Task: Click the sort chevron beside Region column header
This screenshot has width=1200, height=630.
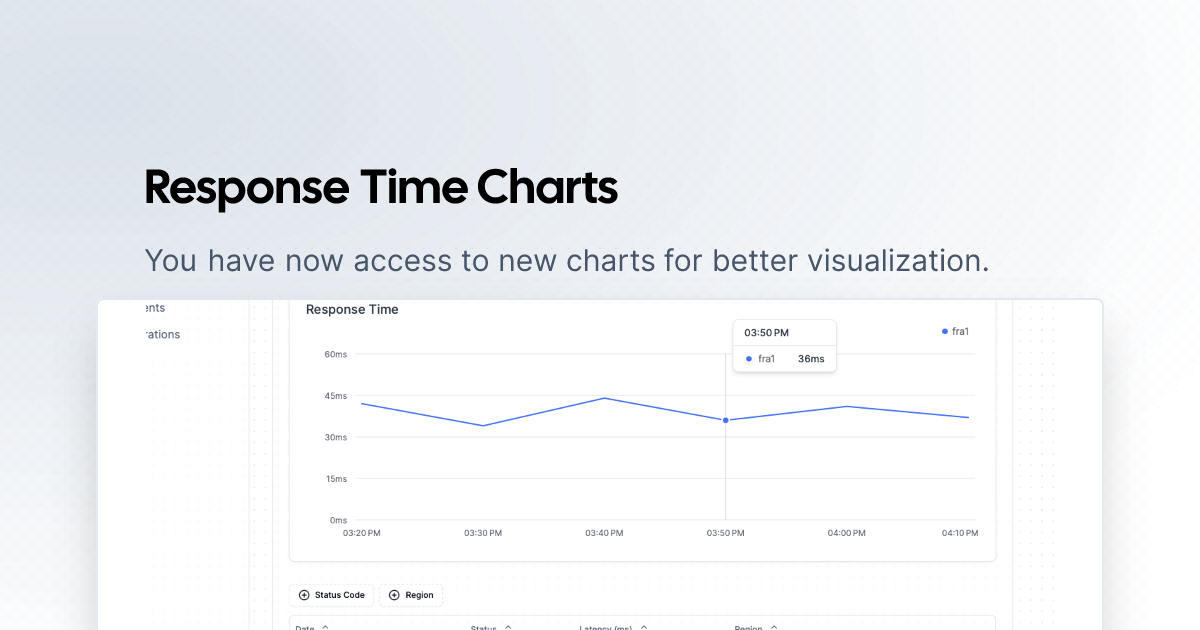Action: click(774, 627)
